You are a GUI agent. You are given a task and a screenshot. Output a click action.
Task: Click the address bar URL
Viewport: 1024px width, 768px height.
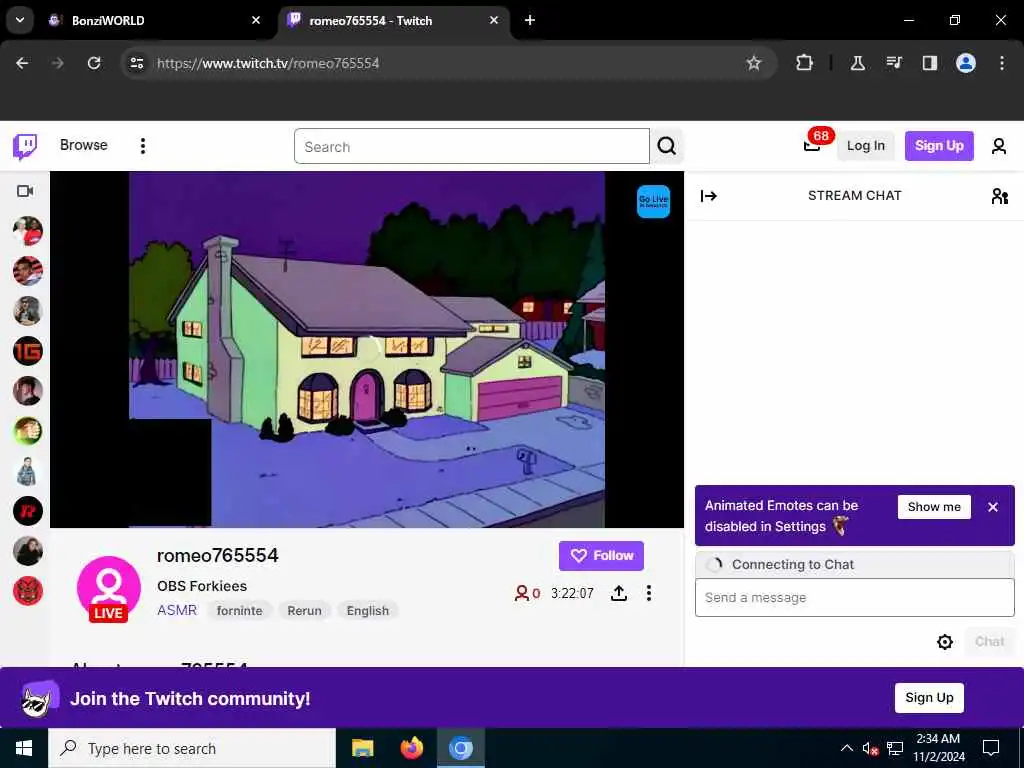[x=268, y=63]
